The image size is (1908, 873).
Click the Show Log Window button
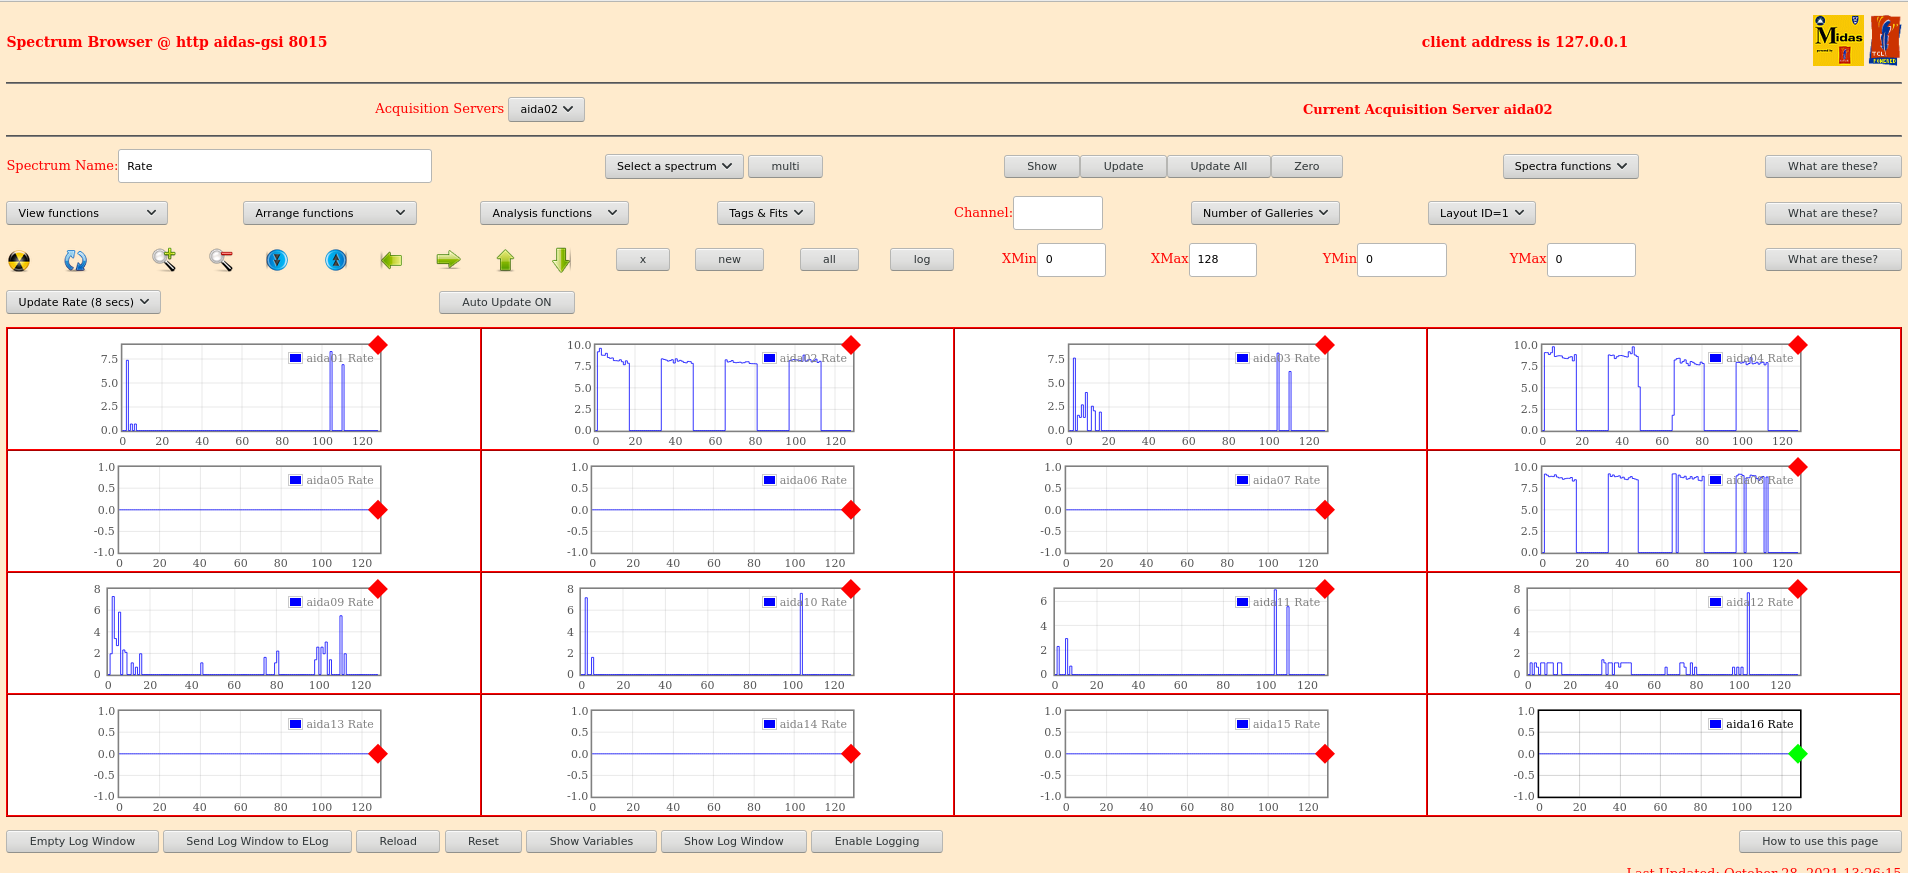point(733,841)
